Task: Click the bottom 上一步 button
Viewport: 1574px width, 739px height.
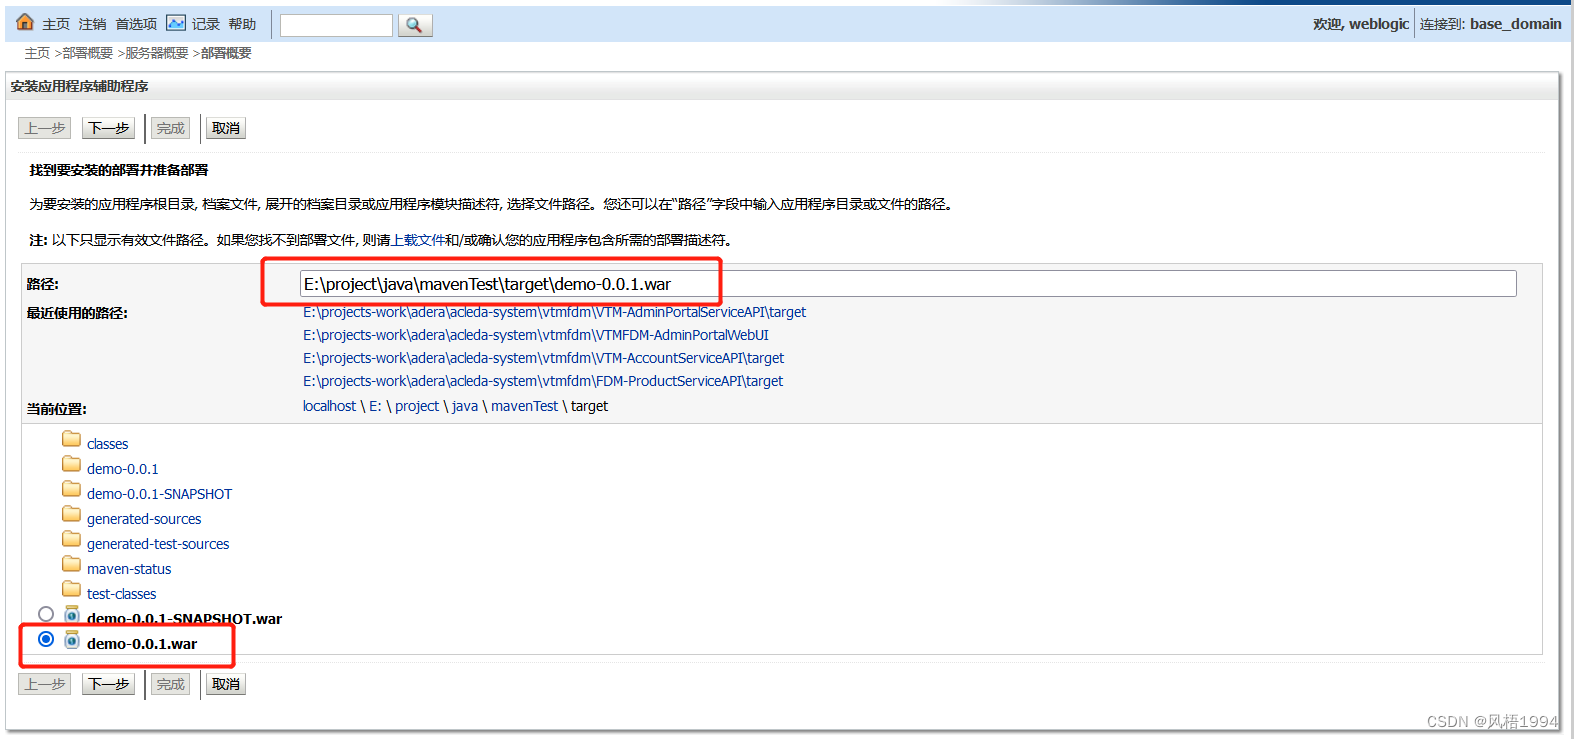Action: 44,684
